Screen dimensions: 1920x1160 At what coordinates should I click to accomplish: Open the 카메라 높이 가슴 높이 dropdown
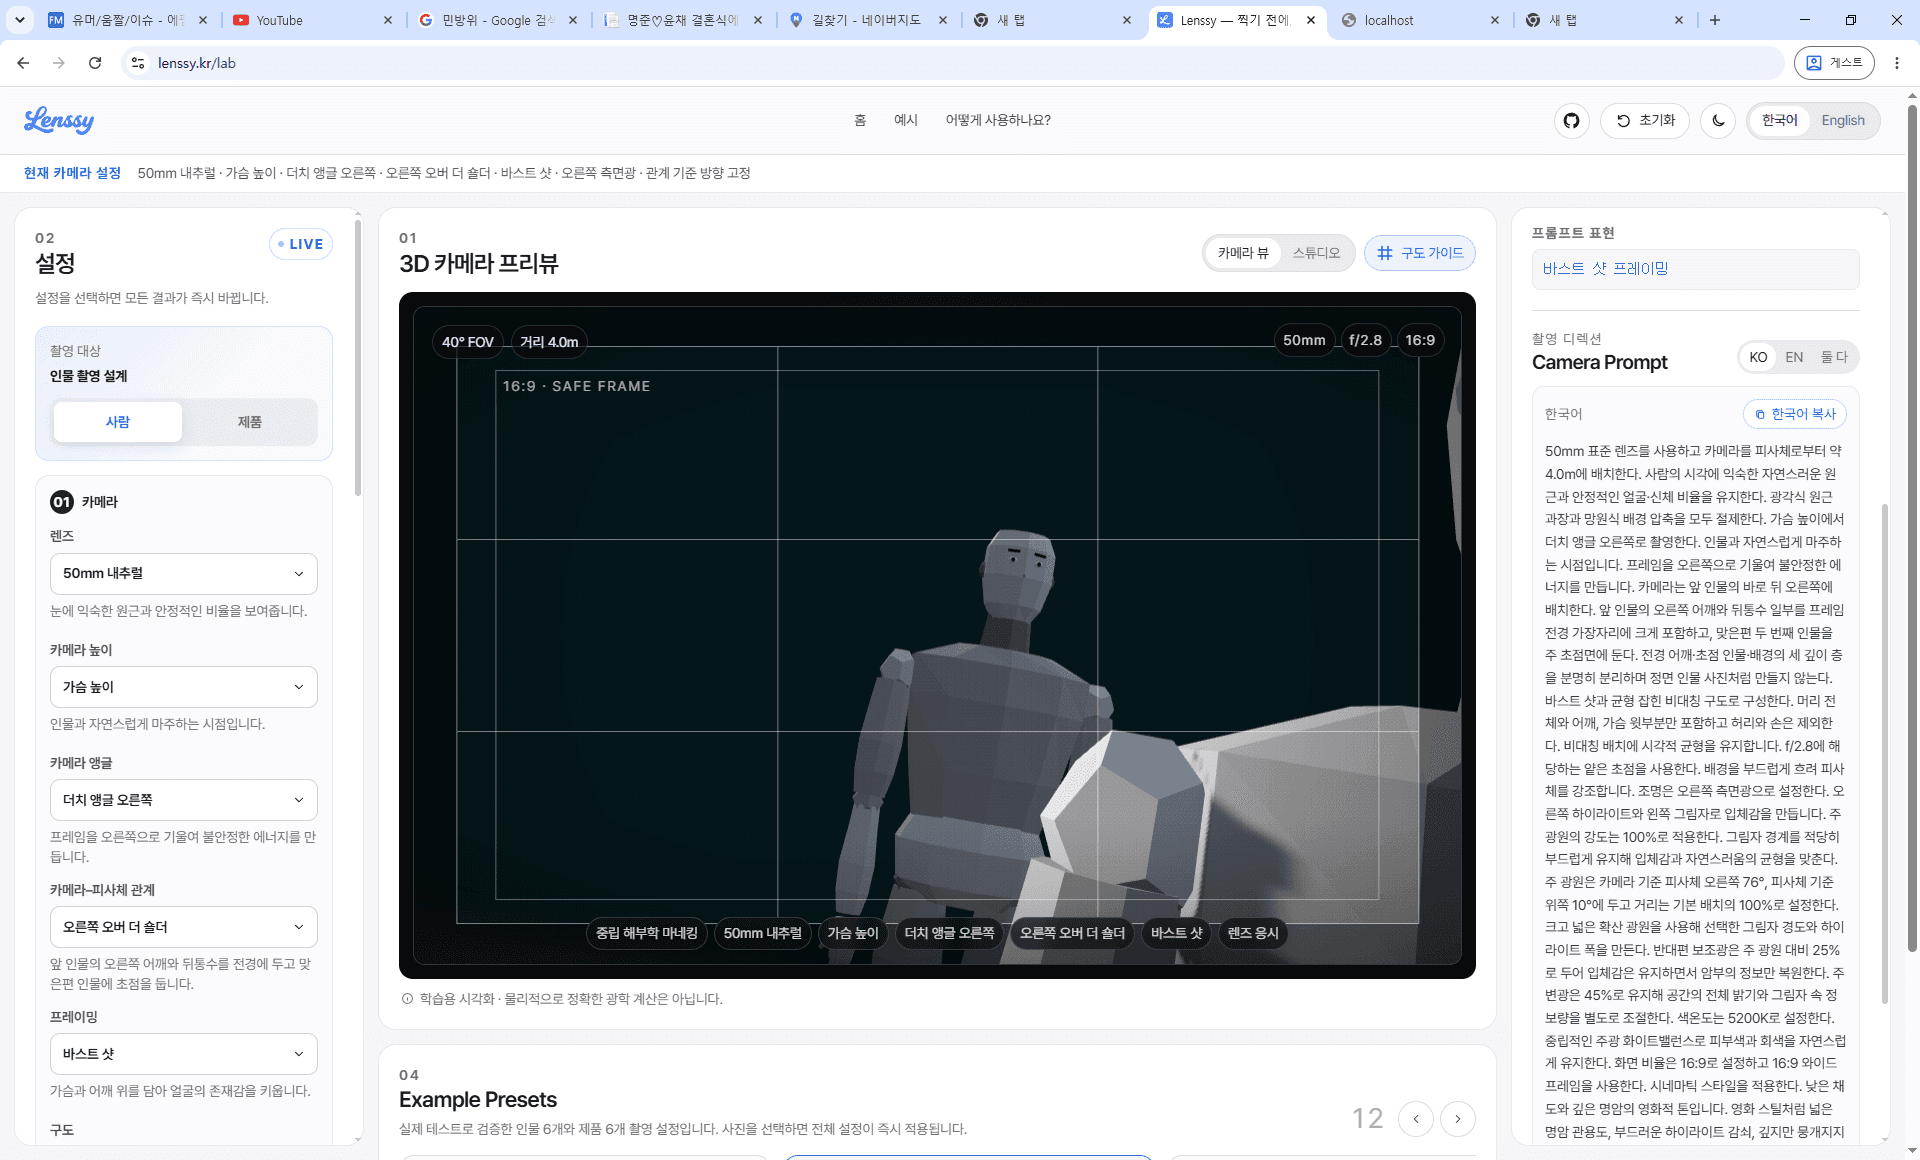(183, 687)
